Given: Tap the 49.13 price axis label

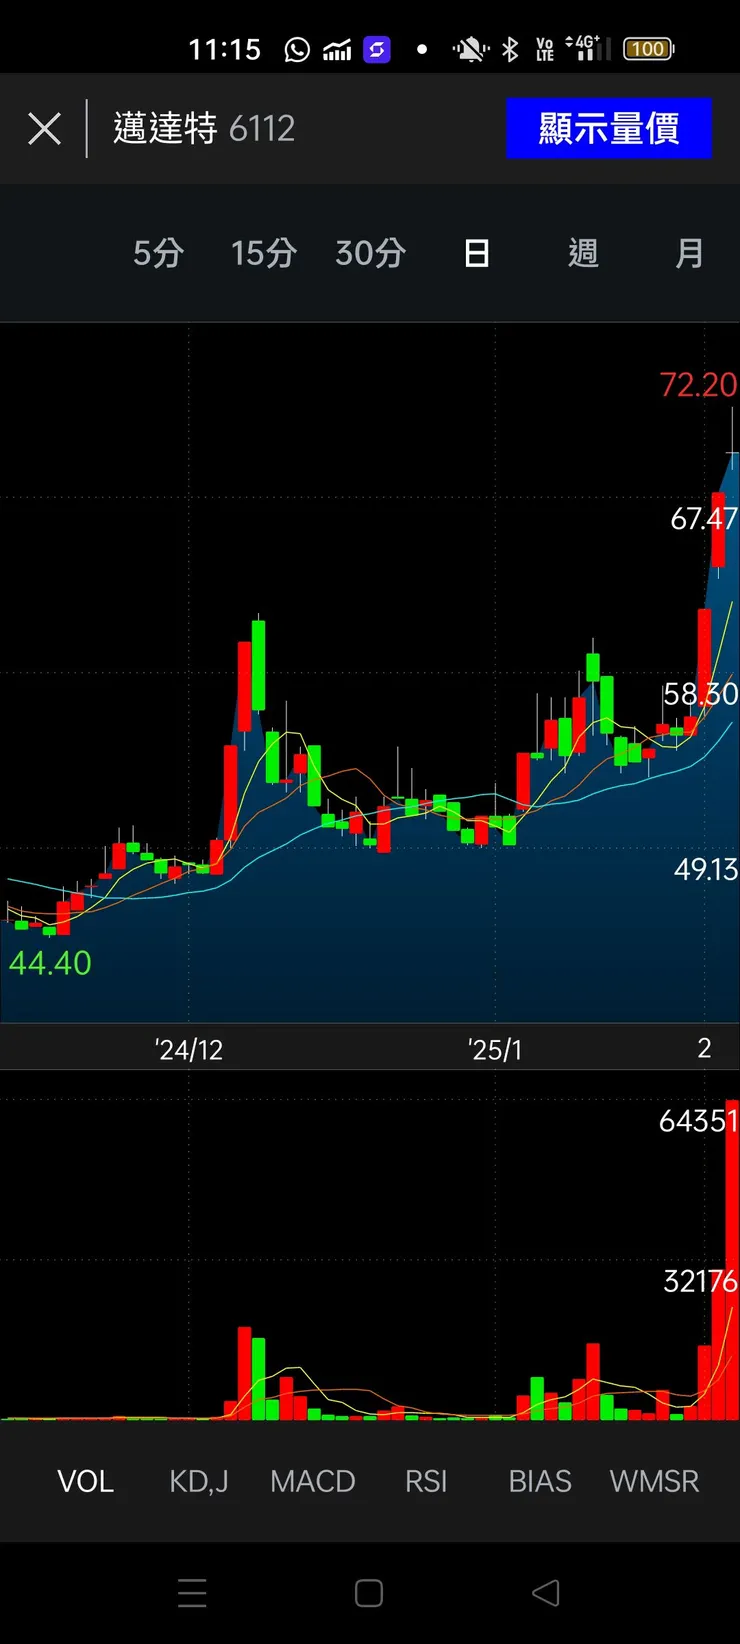Looking at the screenshot, I should [706, 869].
